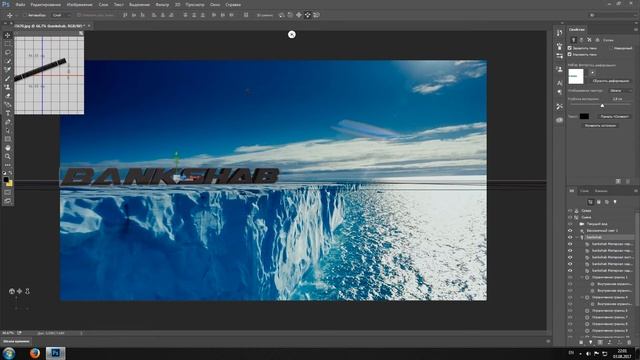Filter 3D panel by Meshes
This screenshot has height=360, width=640.
pyautogui.click(x=599, y=202)
